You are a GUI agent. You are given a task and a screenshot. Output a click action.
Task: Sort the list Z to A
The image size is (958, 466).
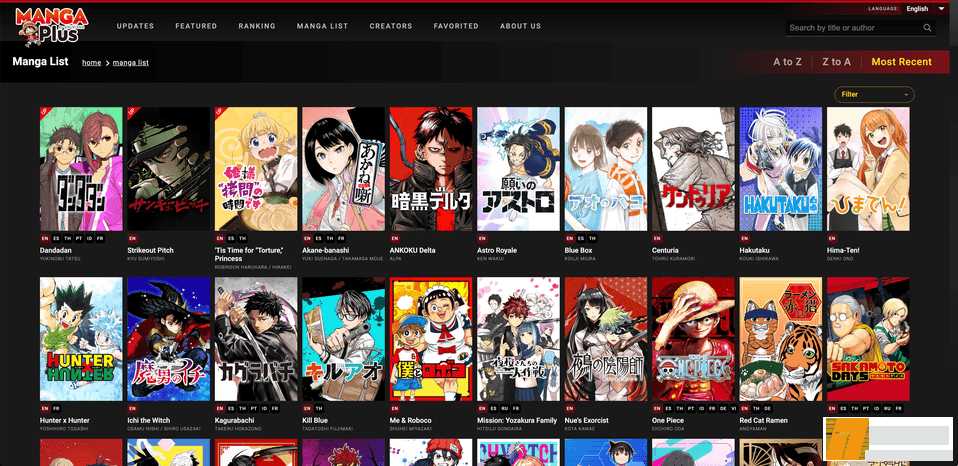[836, 62]
